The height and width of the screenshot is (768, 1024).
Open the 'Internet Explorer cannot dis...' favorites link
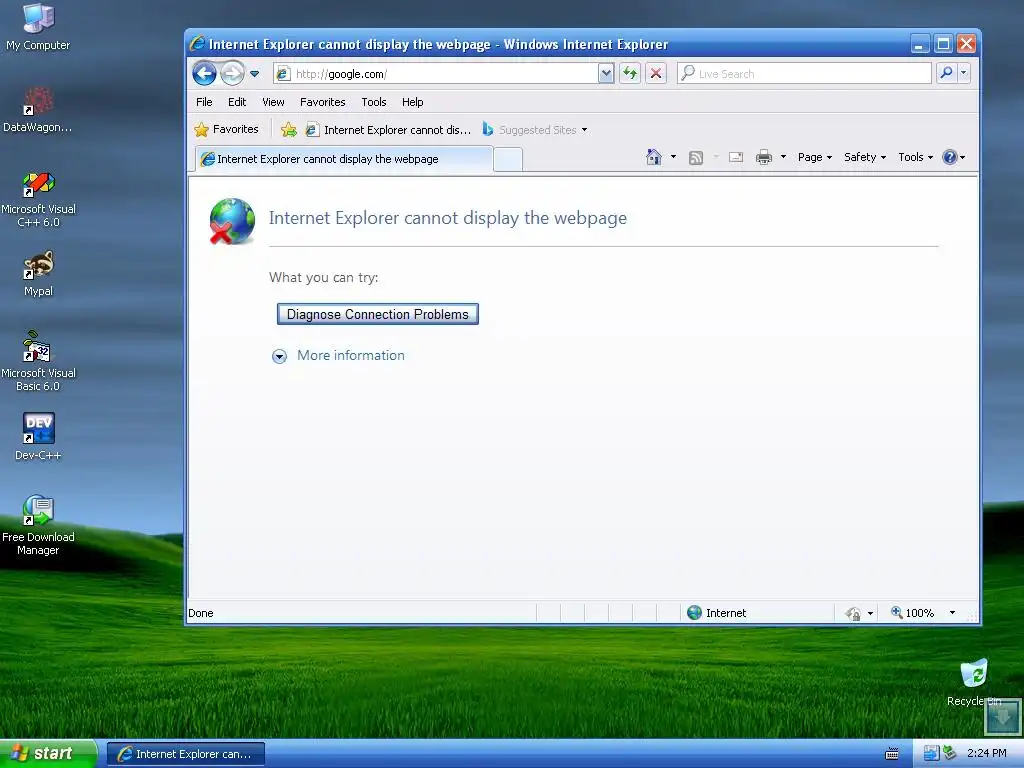(389, 130)
